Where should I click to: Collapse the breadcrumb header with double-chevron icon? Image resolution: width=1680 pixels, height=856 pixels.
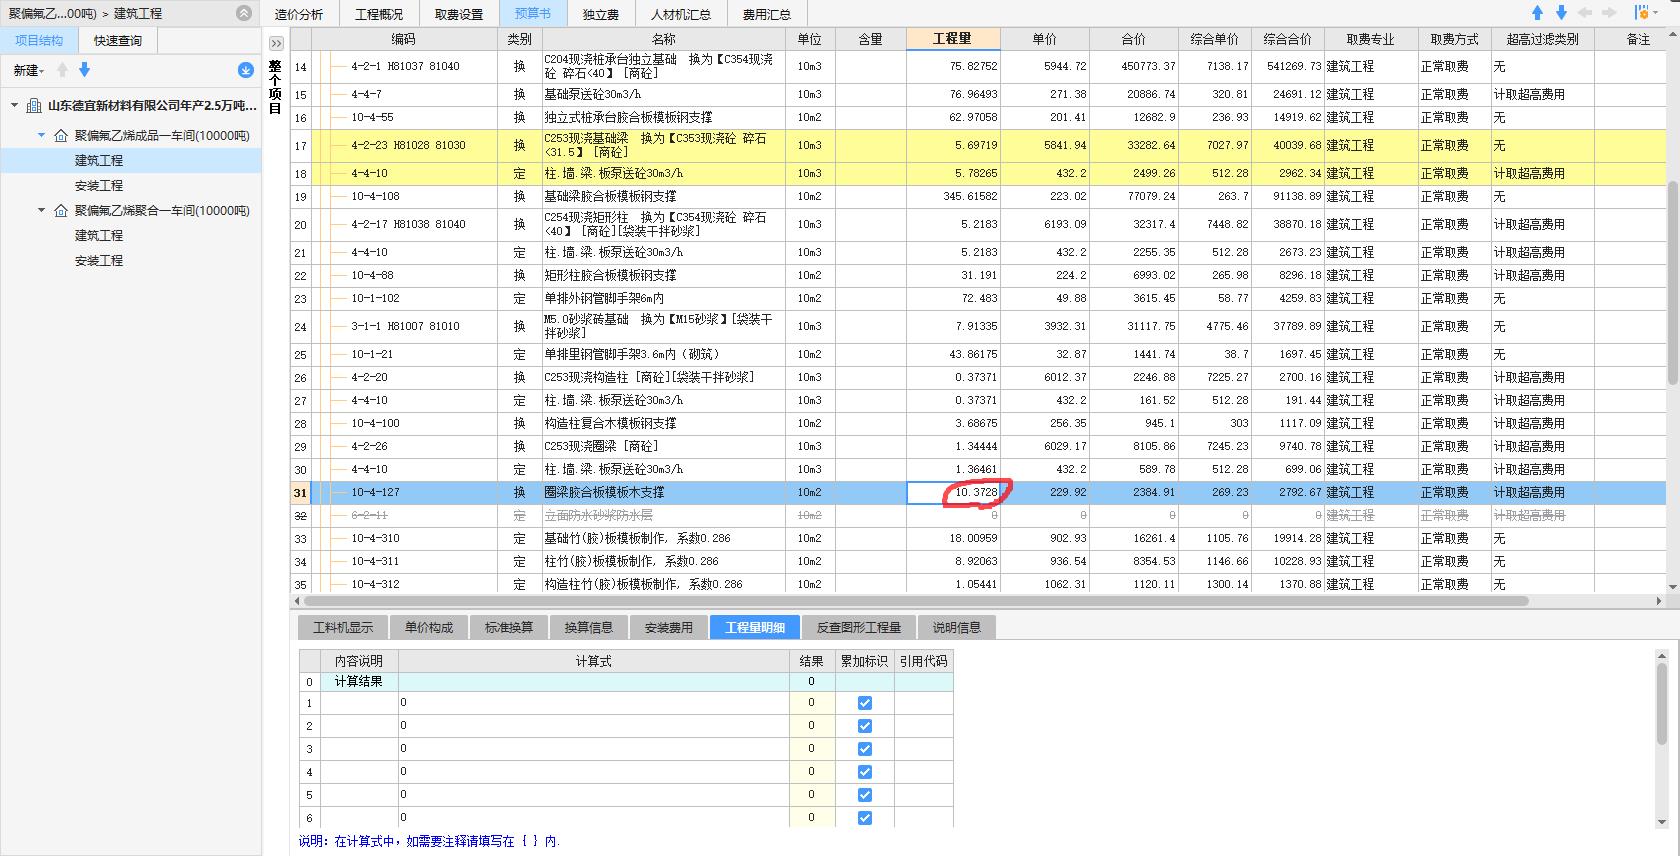pyautogui.click(x=244, y=13)
